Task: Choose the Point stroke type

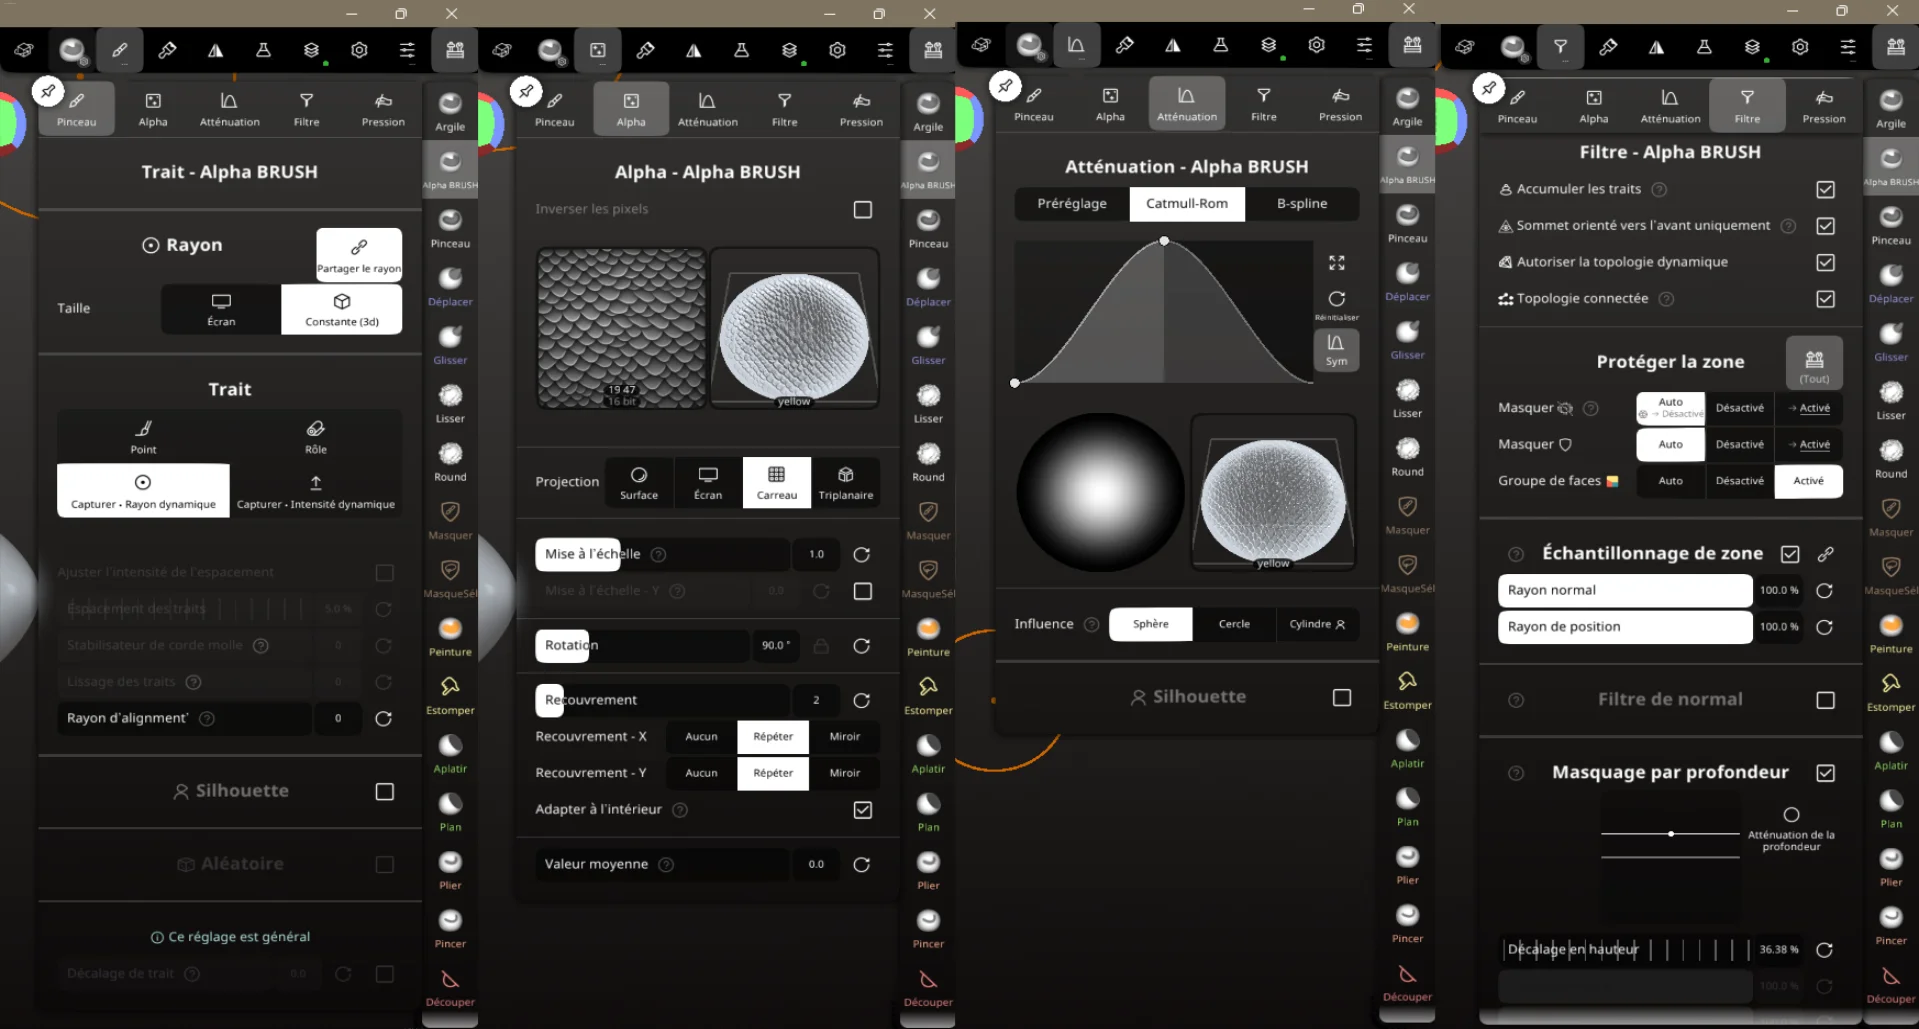Action: tap(143, 437)
